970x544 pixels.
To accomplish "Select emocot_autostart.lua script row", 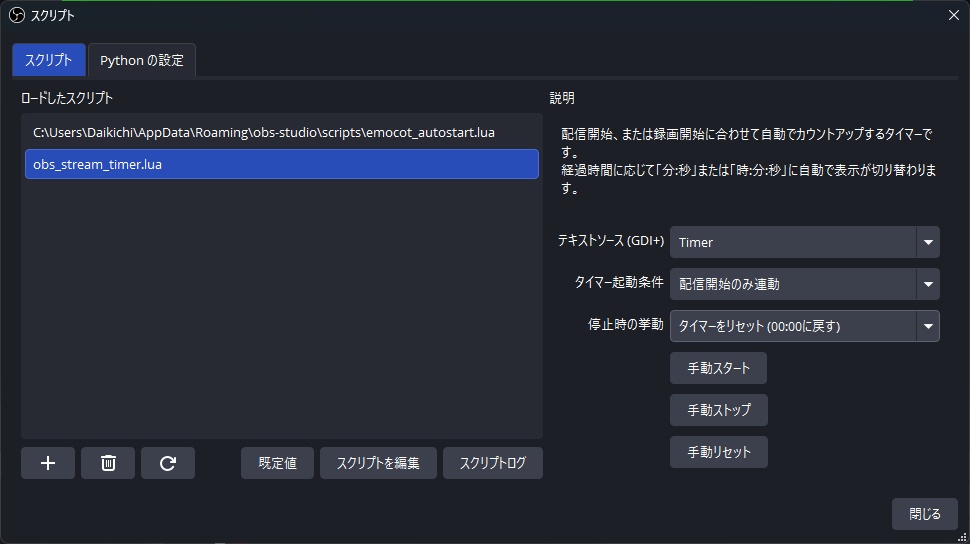I will point(281,132).
